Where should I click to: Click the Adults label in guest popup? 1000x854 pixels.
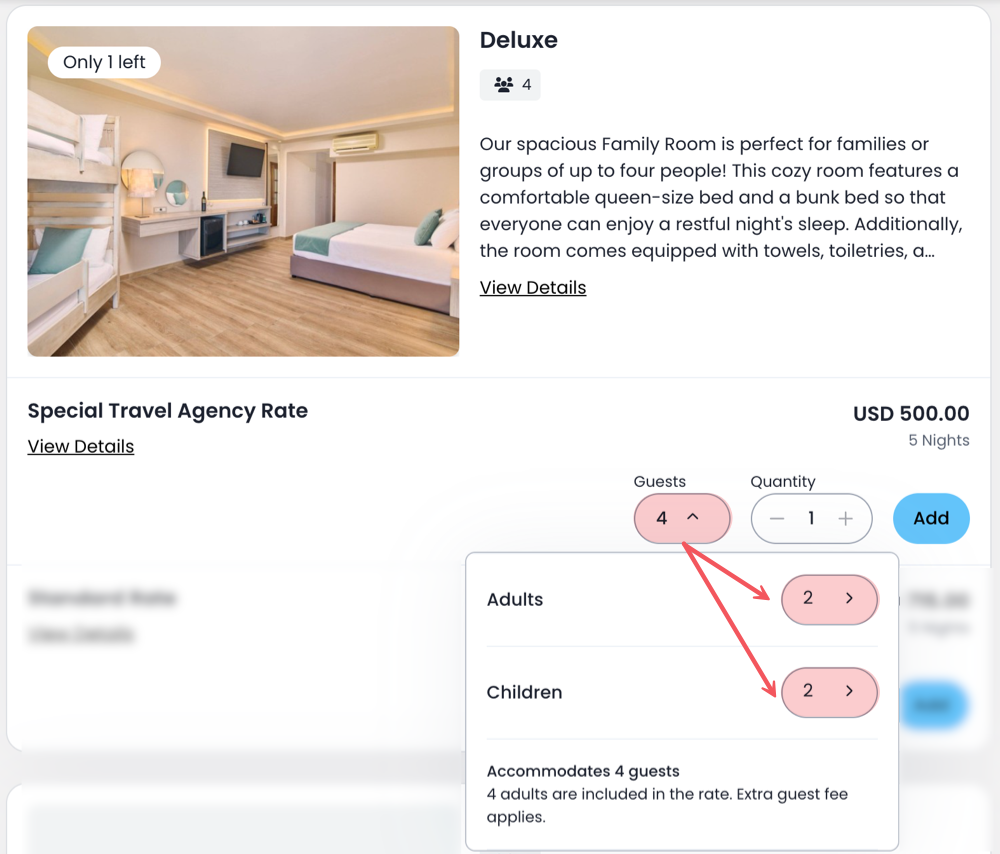[514, 600]
